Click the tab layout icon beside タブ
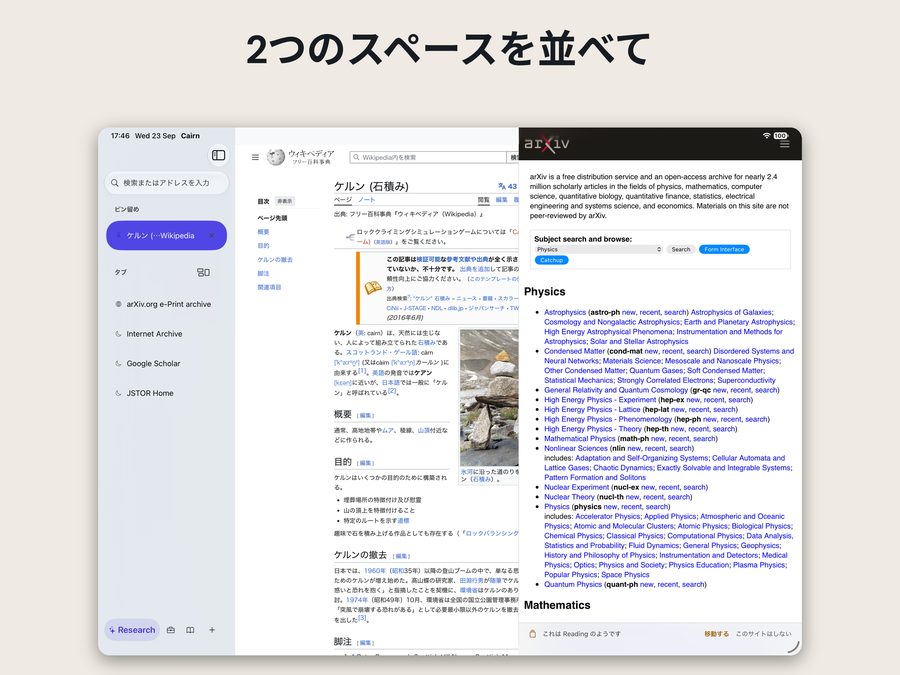 203,272
